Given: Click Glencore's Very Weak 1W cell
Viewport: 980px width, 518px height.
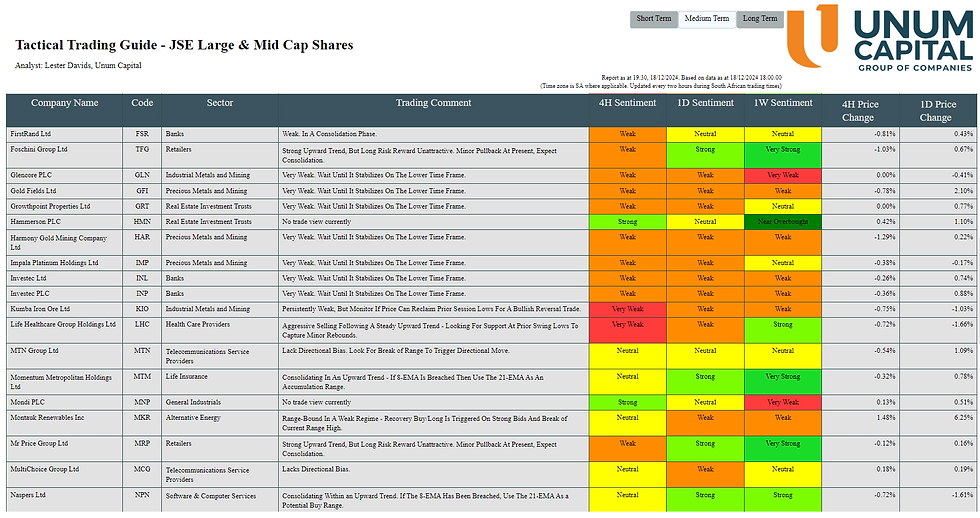Looking at the screenshot, I should click(x=783, y=175).
